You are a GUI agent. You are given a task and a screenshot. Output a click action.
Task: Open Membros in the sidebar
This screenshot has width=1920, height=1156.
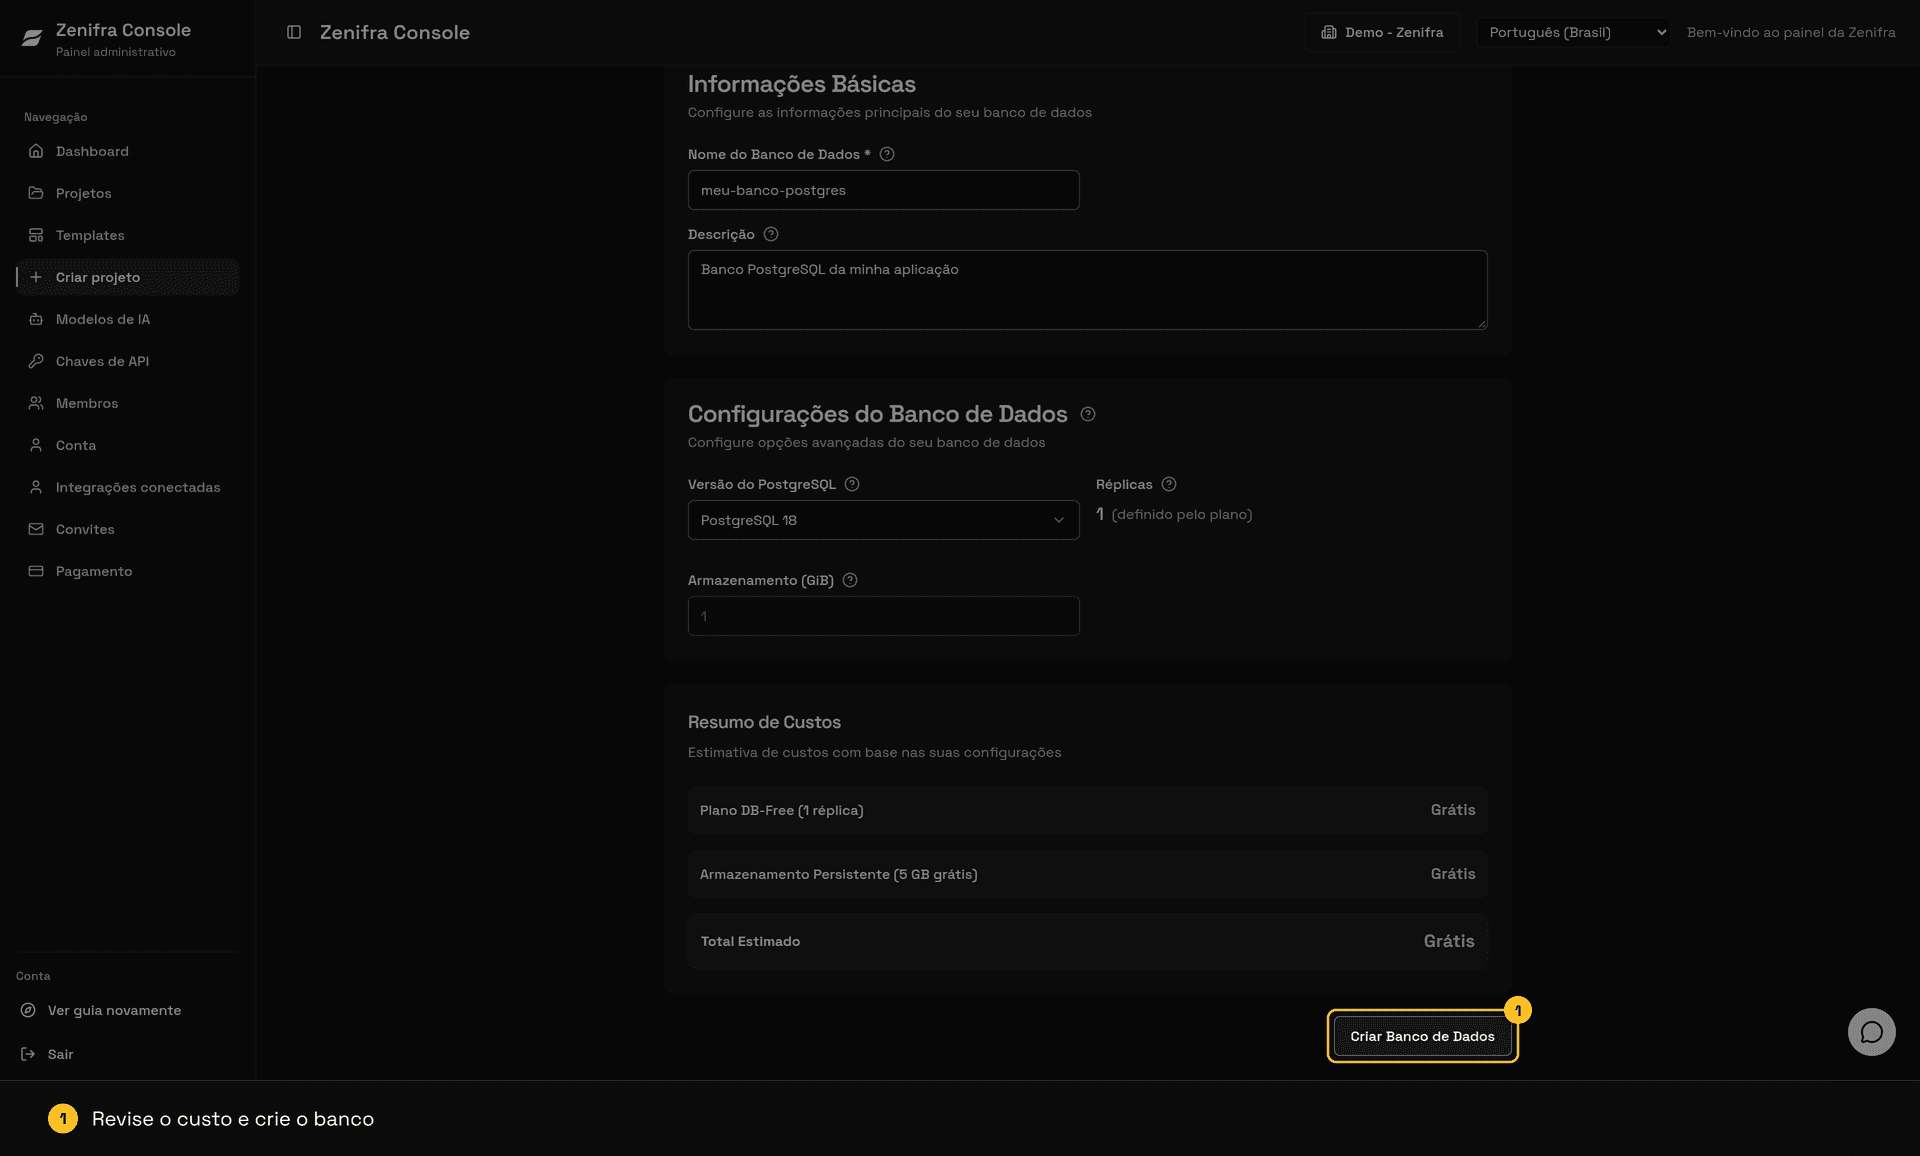pyautogui.click(x=128, y=403)
